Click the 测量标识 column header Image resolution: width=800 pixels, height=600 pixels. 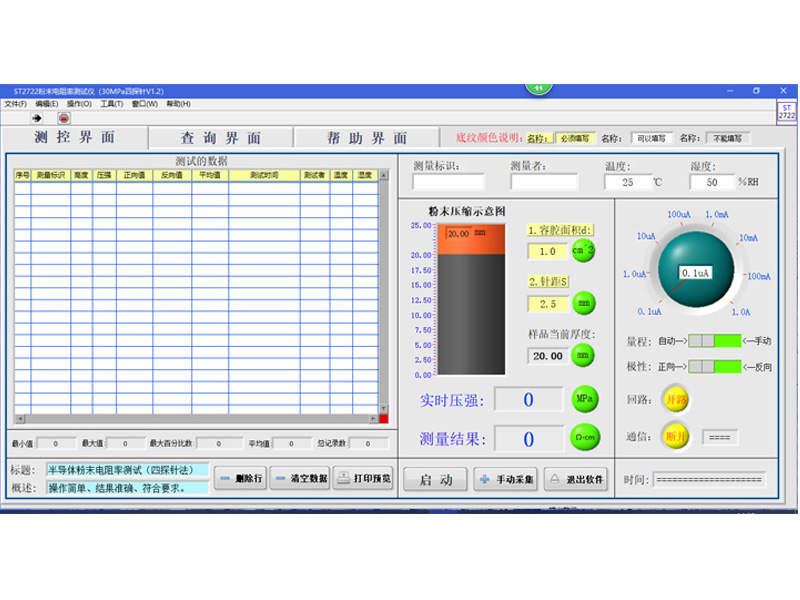click(x=51, y=176)
